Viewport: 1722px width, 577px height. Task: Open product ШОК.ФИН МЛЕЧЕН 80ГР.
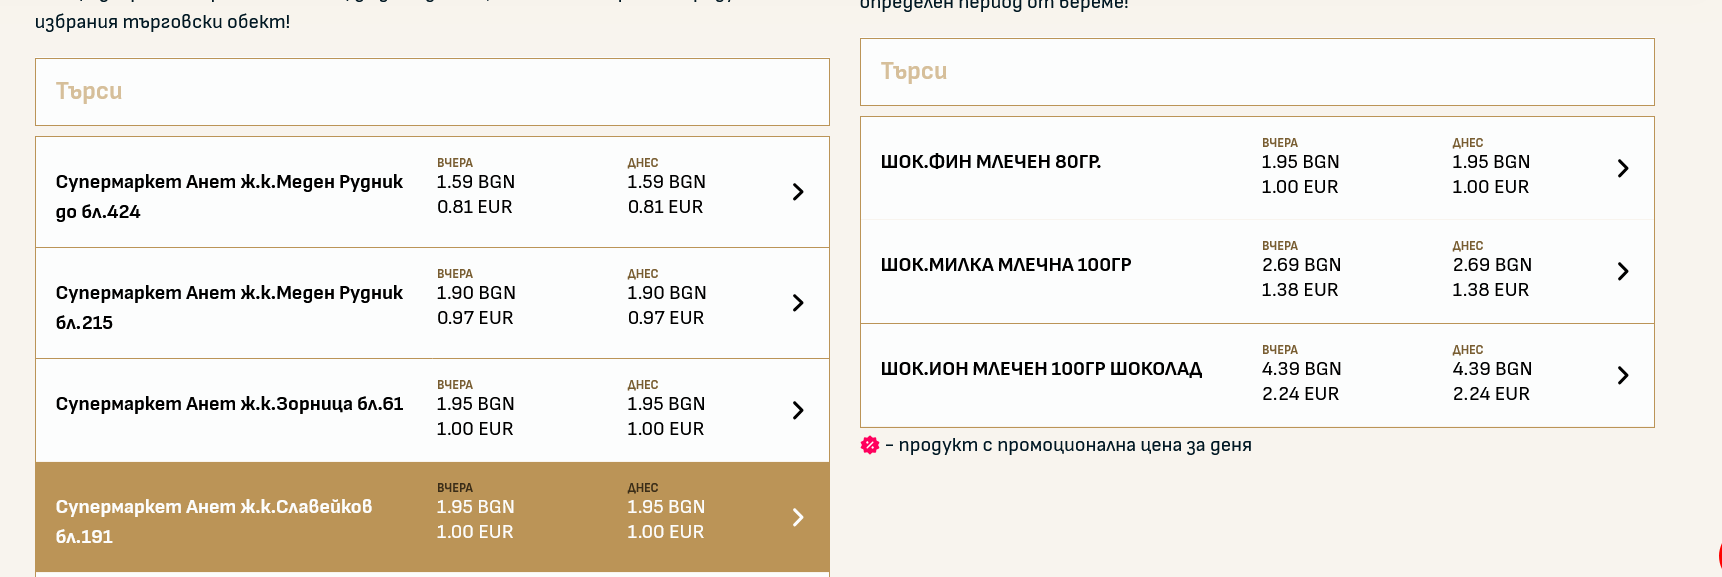(x=990, y=162)
